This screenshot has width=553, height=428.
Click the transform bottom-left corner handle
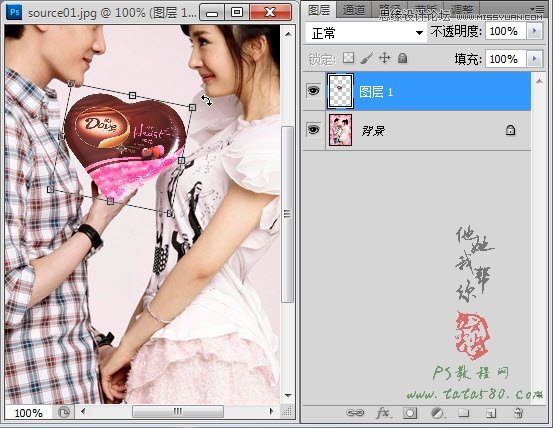point(50,189)
